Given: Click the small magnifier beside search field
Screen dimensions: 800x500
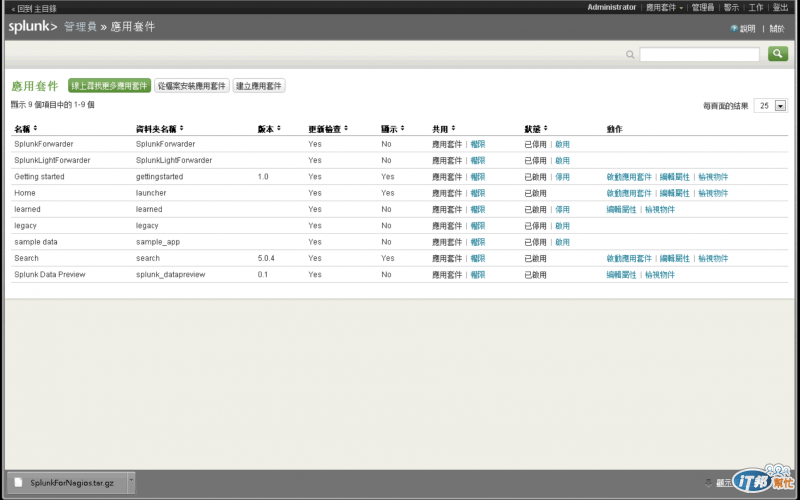Looking at the screenshot, I should point(630,55).
